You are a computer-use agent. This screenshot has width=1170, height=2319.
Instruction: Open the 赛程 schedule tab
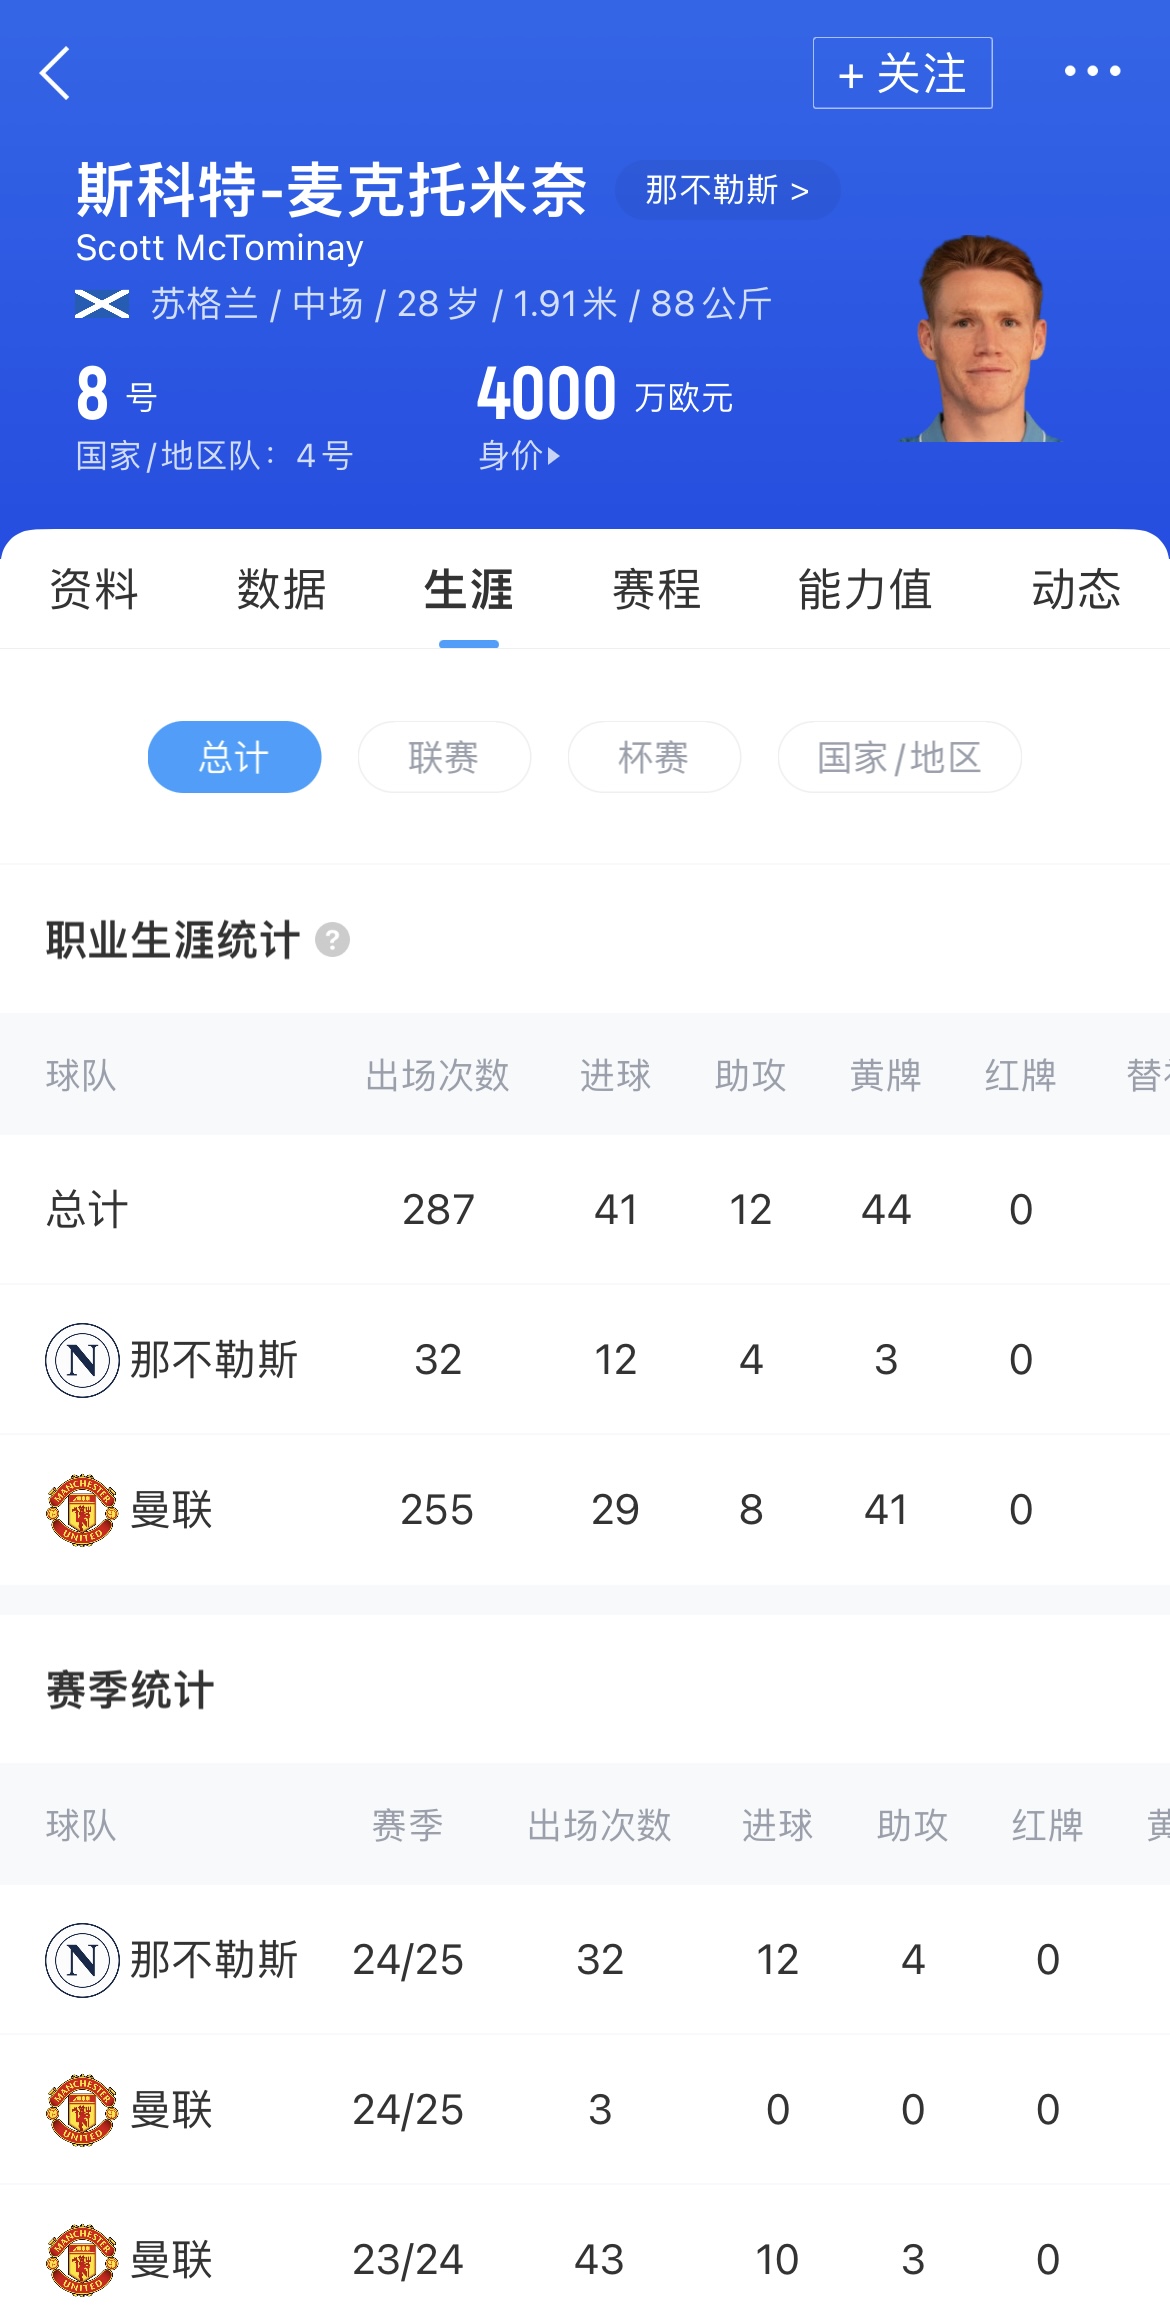coord(656,589)
